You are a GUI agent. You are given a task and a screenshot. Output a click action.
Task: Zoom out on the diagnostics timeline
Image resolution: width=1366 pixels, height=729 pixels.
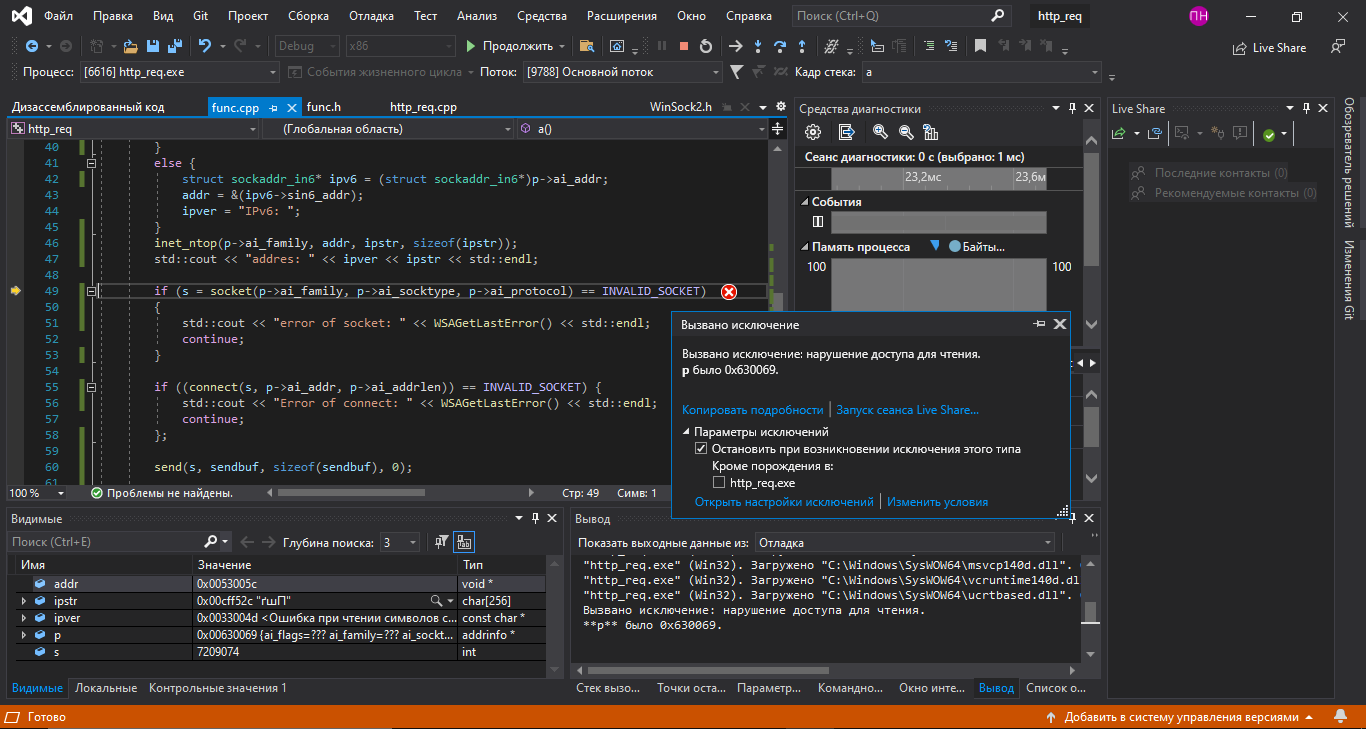tap(906, 132)
